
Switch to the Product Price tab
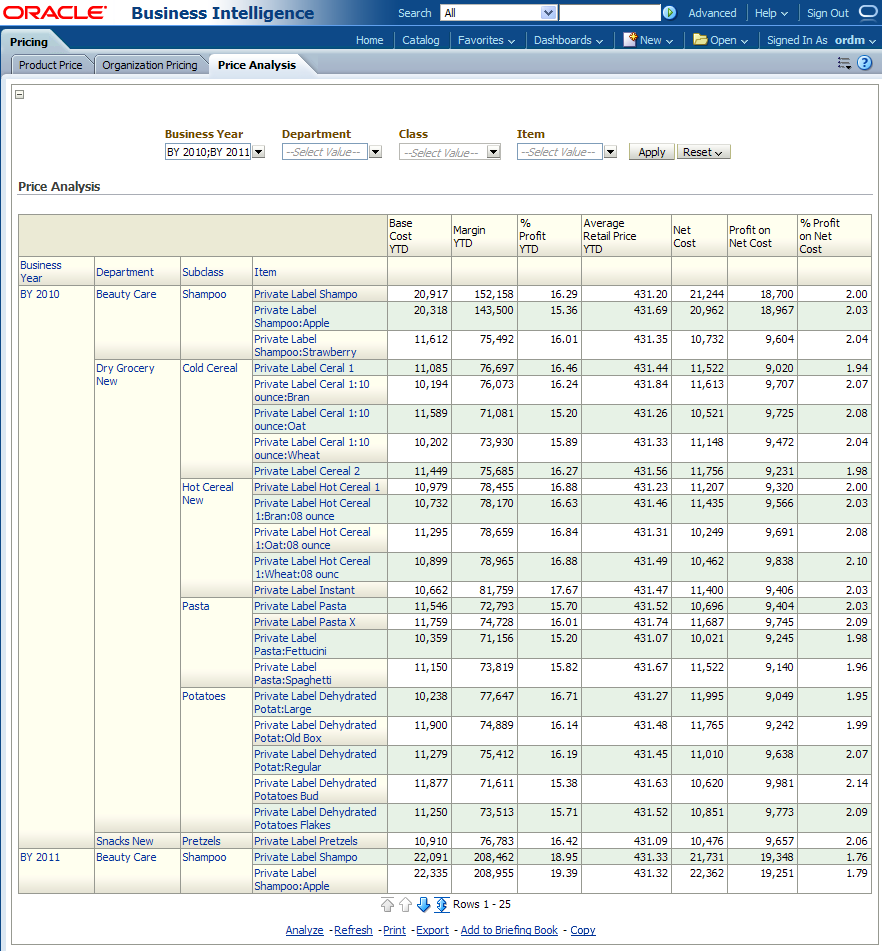point(51,65)
